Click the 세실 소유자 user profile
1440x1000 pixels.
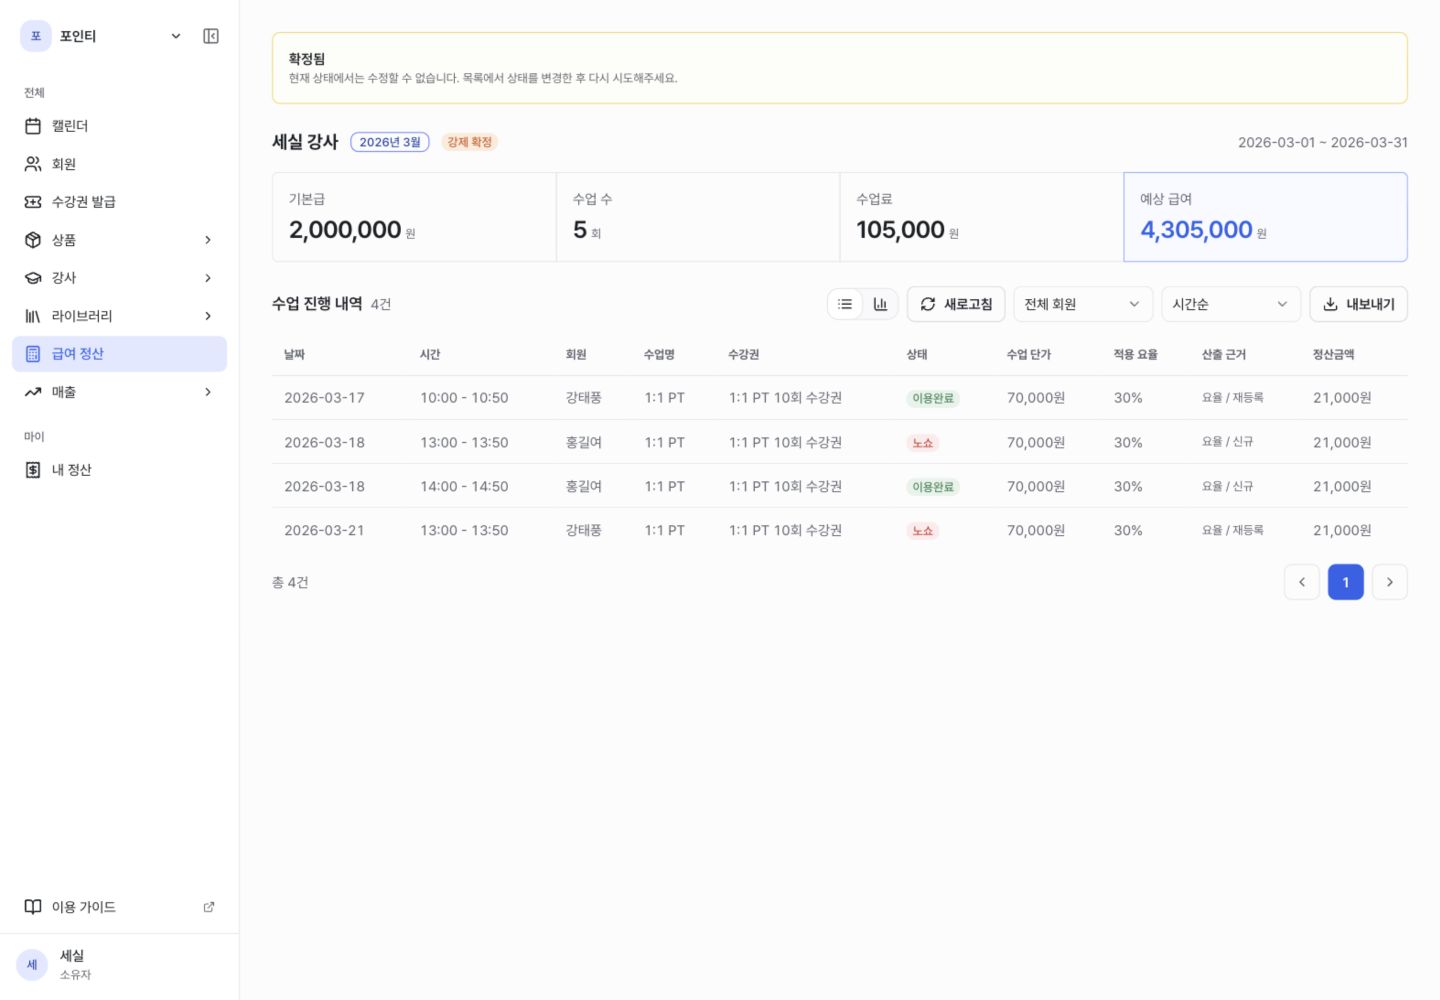tap(119, 965)
